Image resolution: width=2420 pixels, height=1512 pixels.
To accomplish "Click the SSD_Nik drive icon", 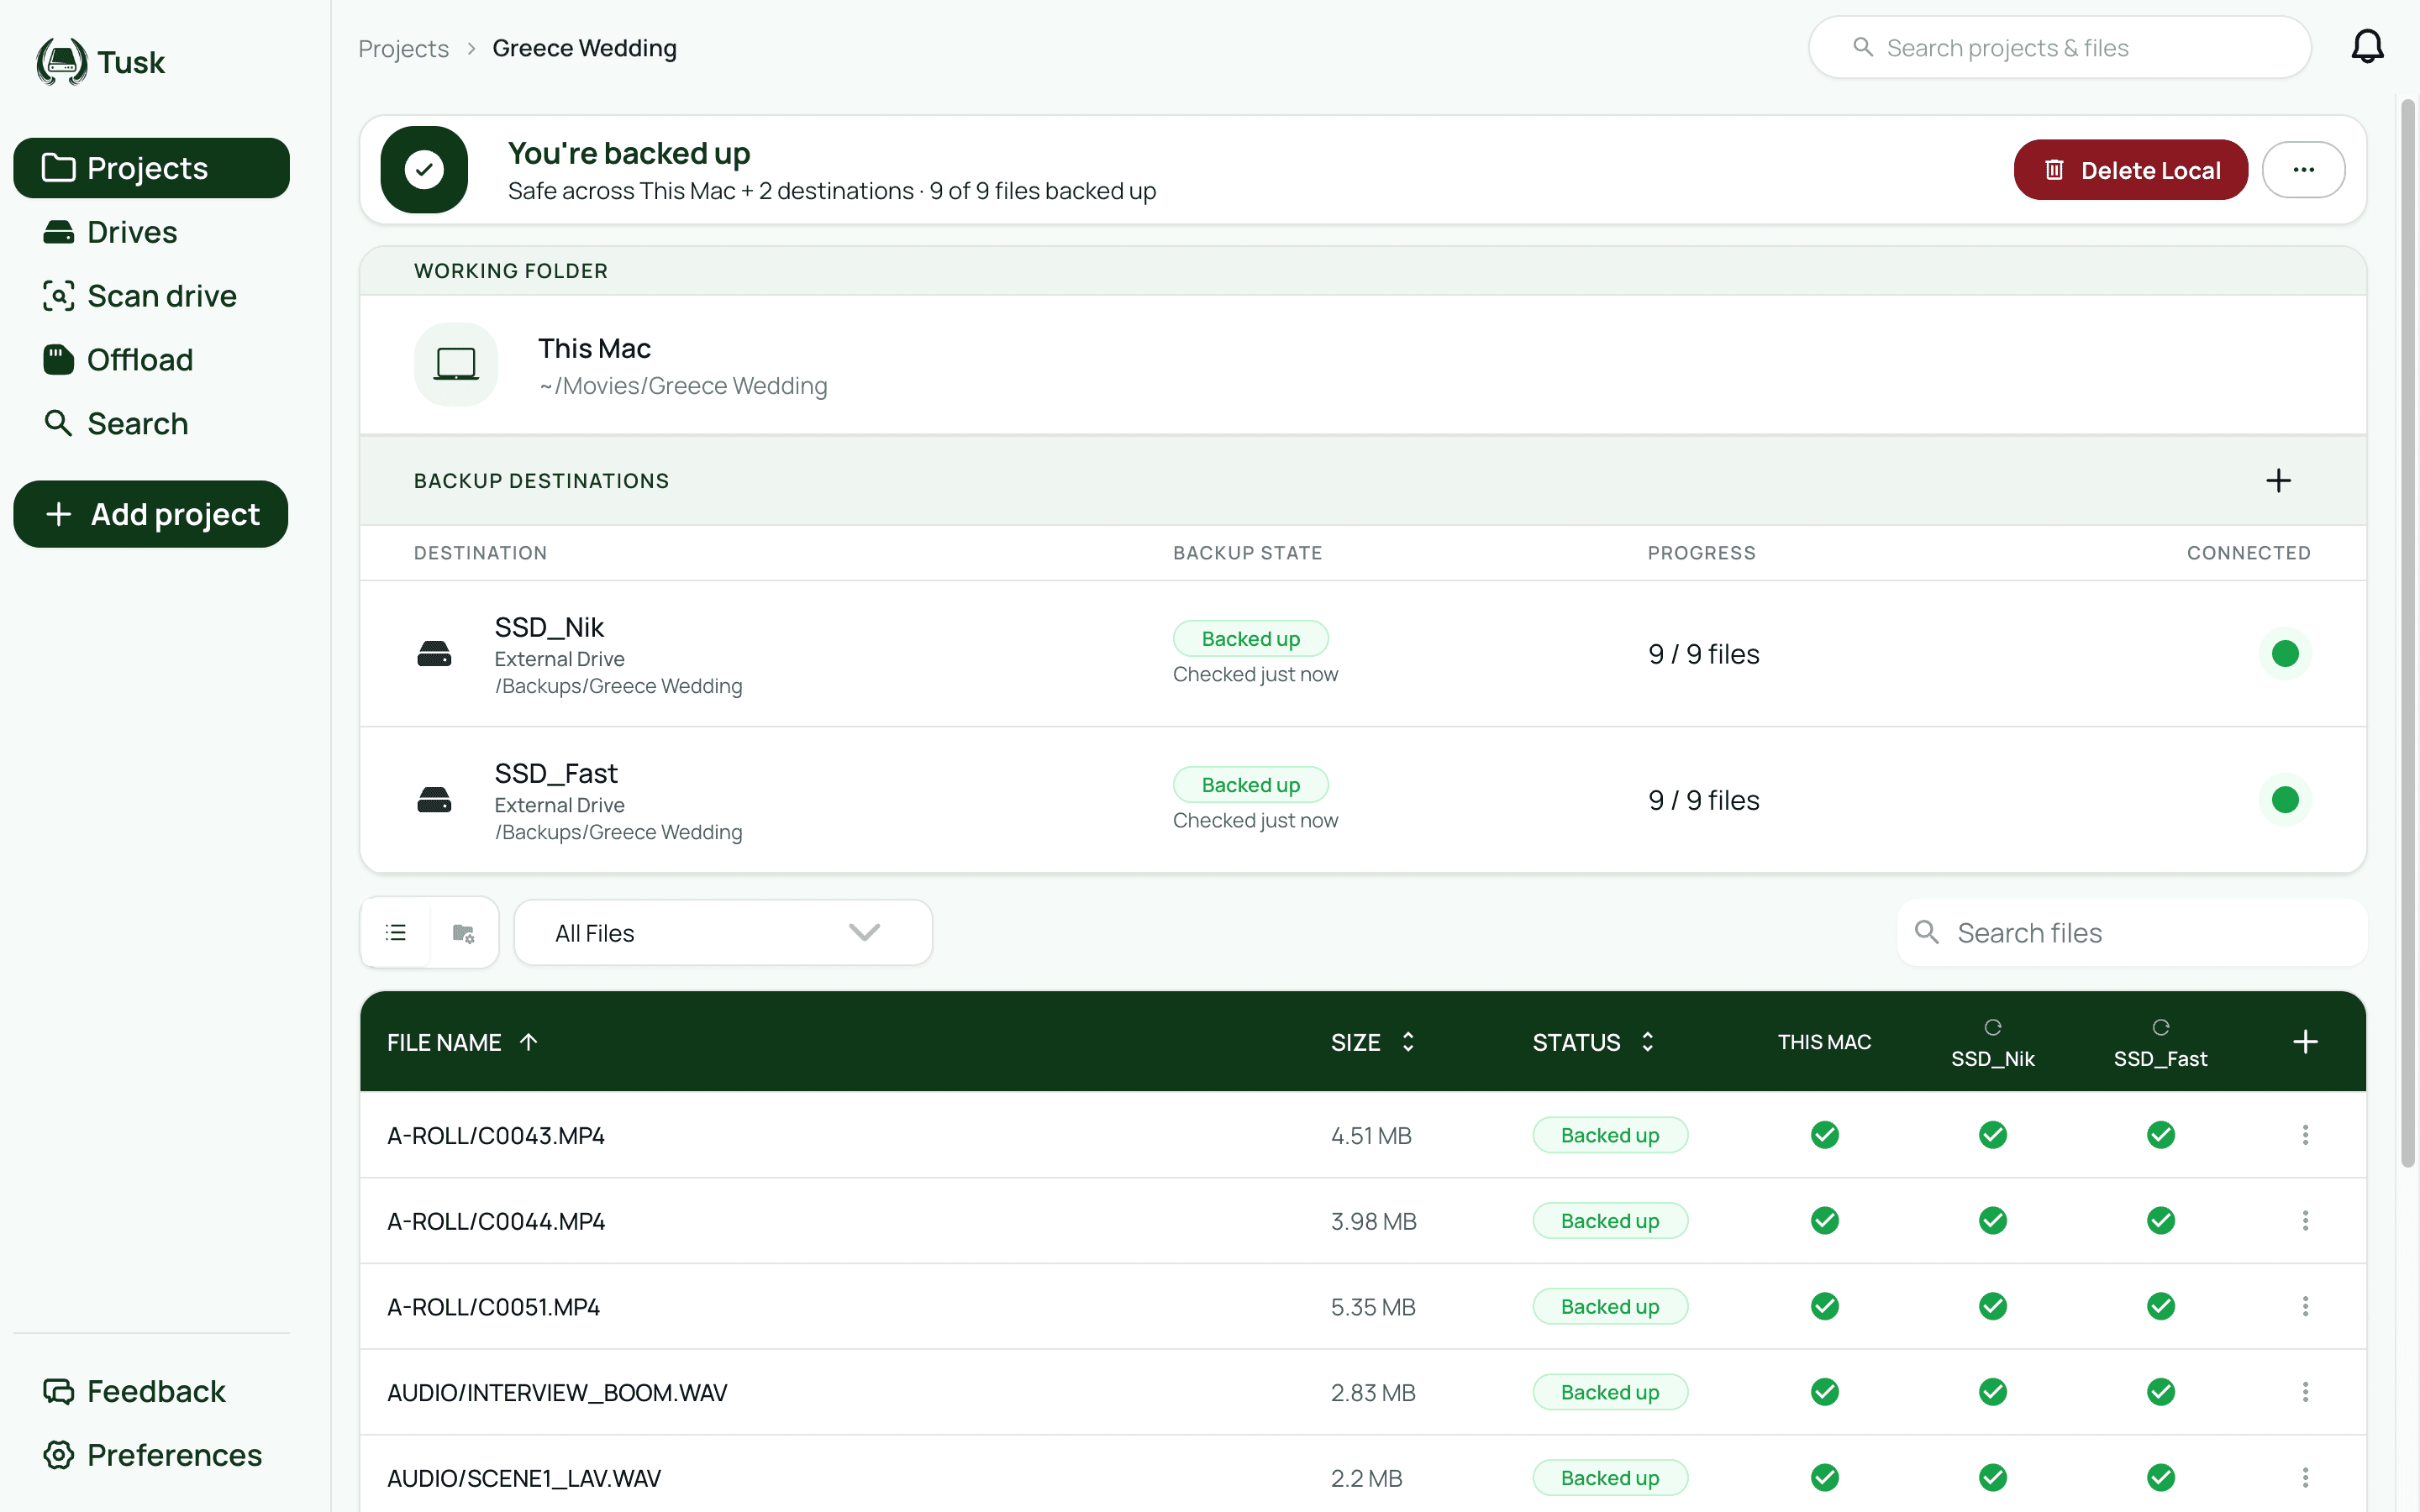I will click(x=434, y=654).
